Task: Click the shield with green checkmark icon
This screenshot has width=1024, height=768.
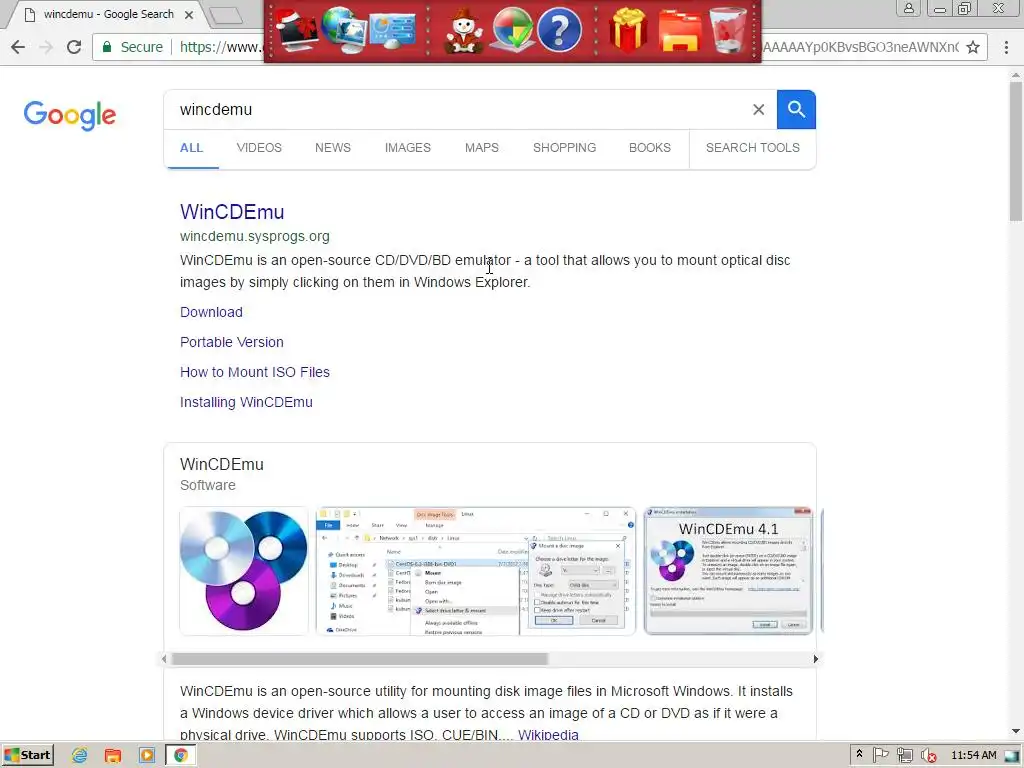Action: [x=512, y=30]
